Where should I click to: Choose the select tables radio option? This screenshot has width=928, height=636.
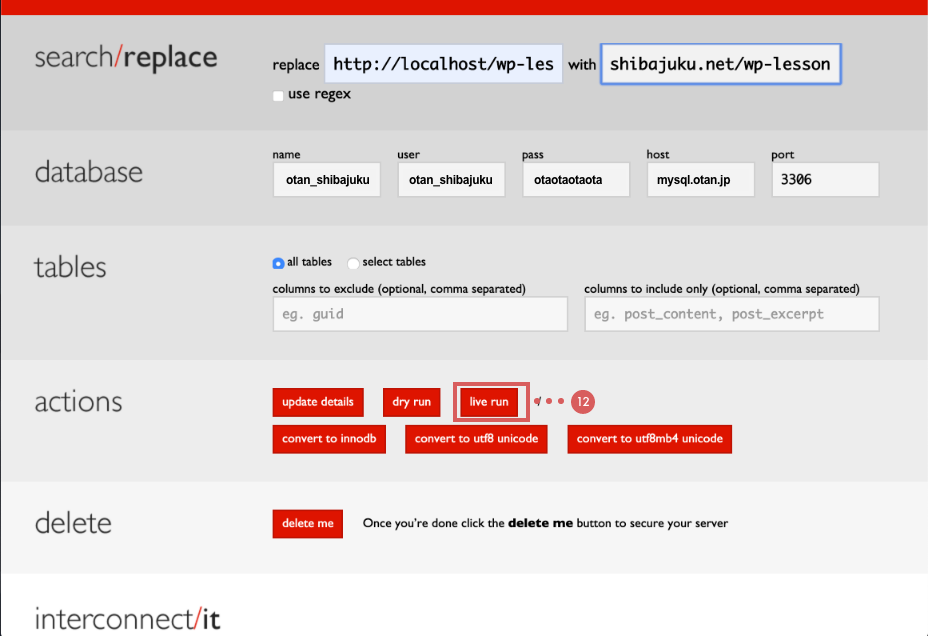pyautogui.click(x=353, y=263)
